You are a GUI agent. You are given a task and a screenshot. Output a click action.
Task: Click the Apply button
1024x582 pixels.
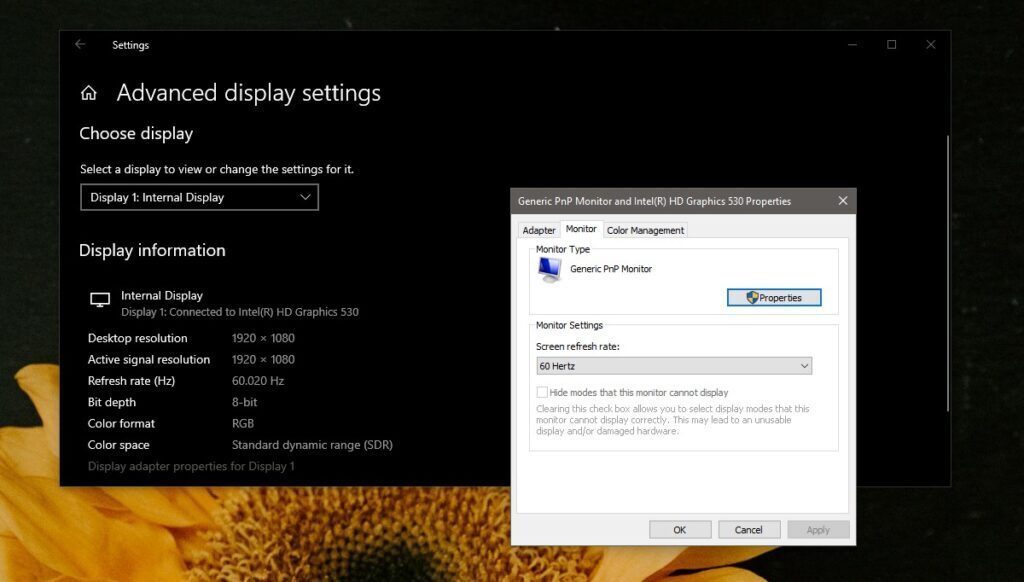click(818, 529)
